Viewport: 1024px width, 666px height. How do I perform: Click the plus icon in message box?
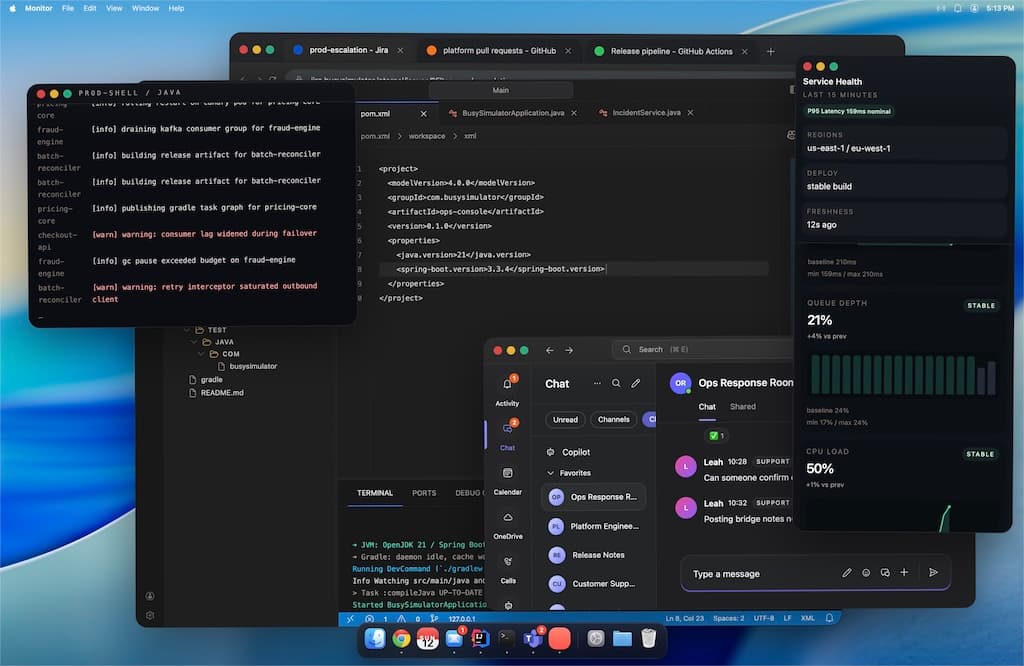904,573
